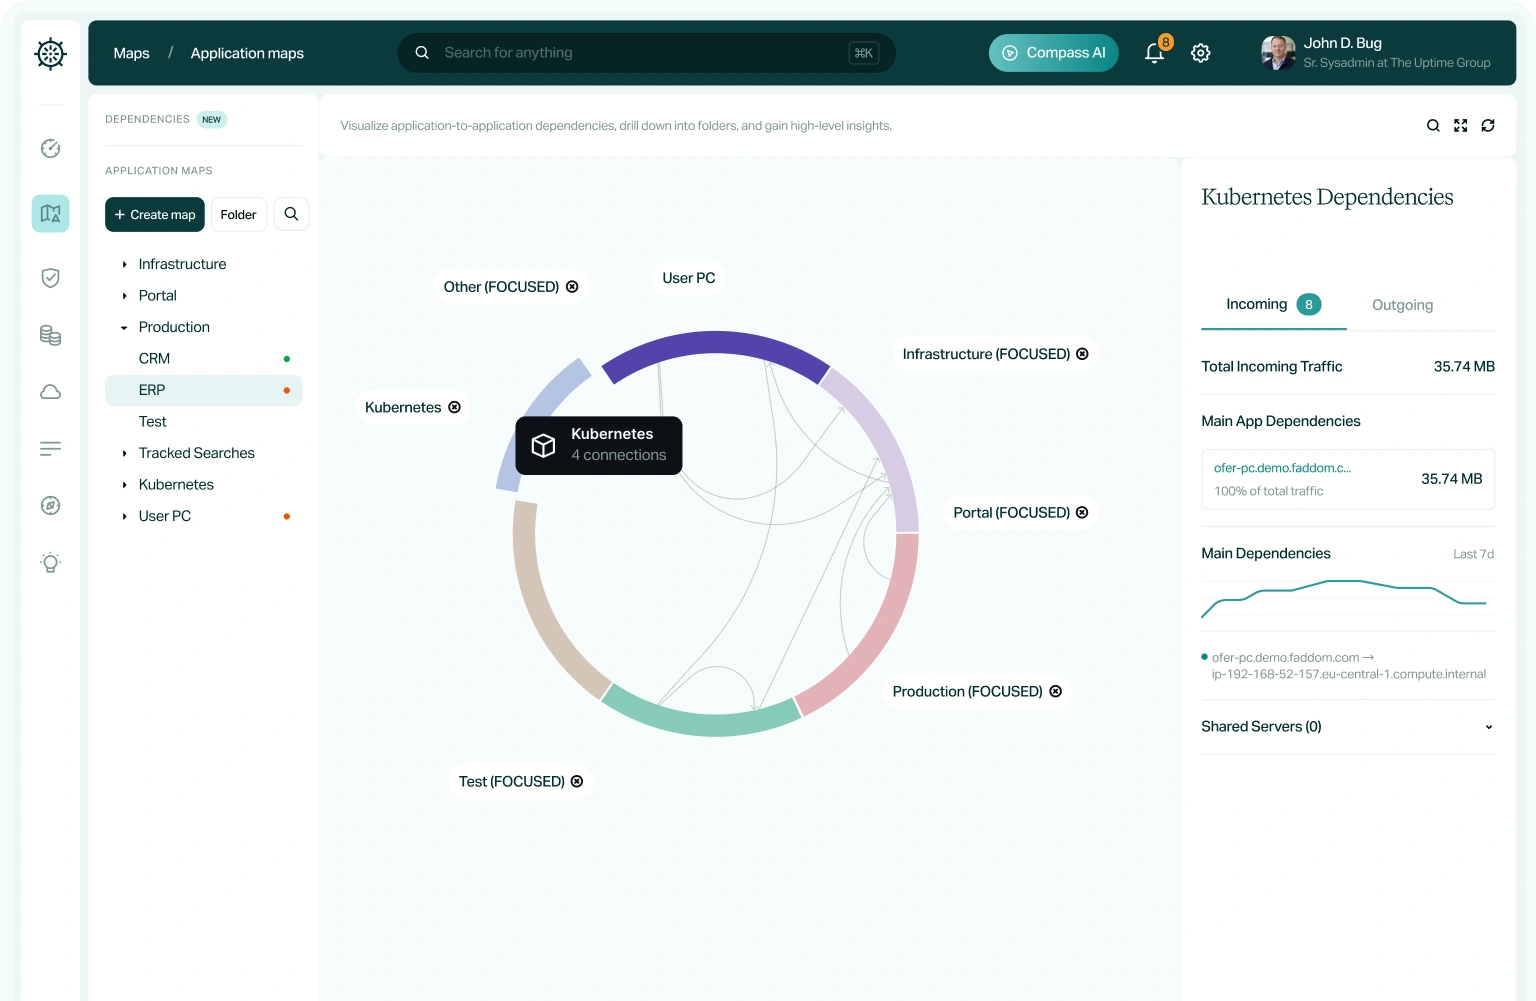
Task: Open the shield security icon in sidebar
Action: (x=50, y=278)
